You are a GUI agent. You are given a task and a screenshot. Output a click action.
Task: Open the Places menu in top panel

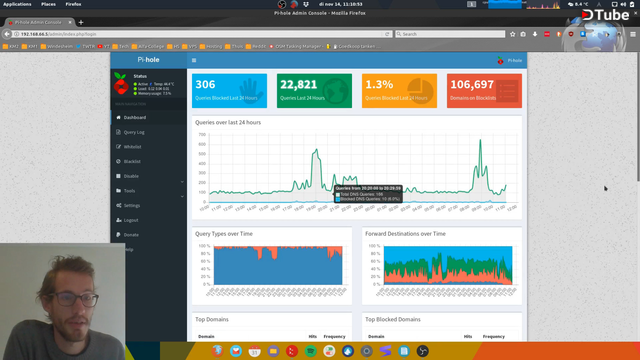(x=48, y=4)
